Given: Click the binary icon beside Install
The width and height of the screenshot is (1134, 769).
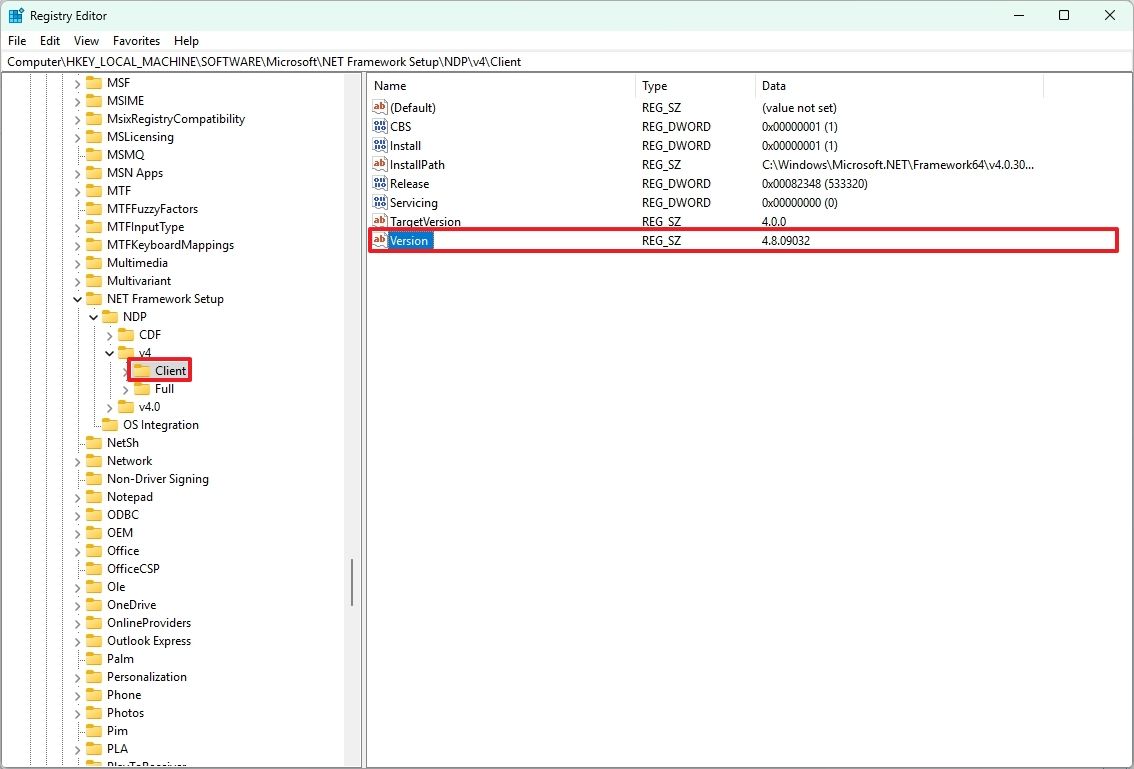Looking at the screenshot, I should coord(379,145).
